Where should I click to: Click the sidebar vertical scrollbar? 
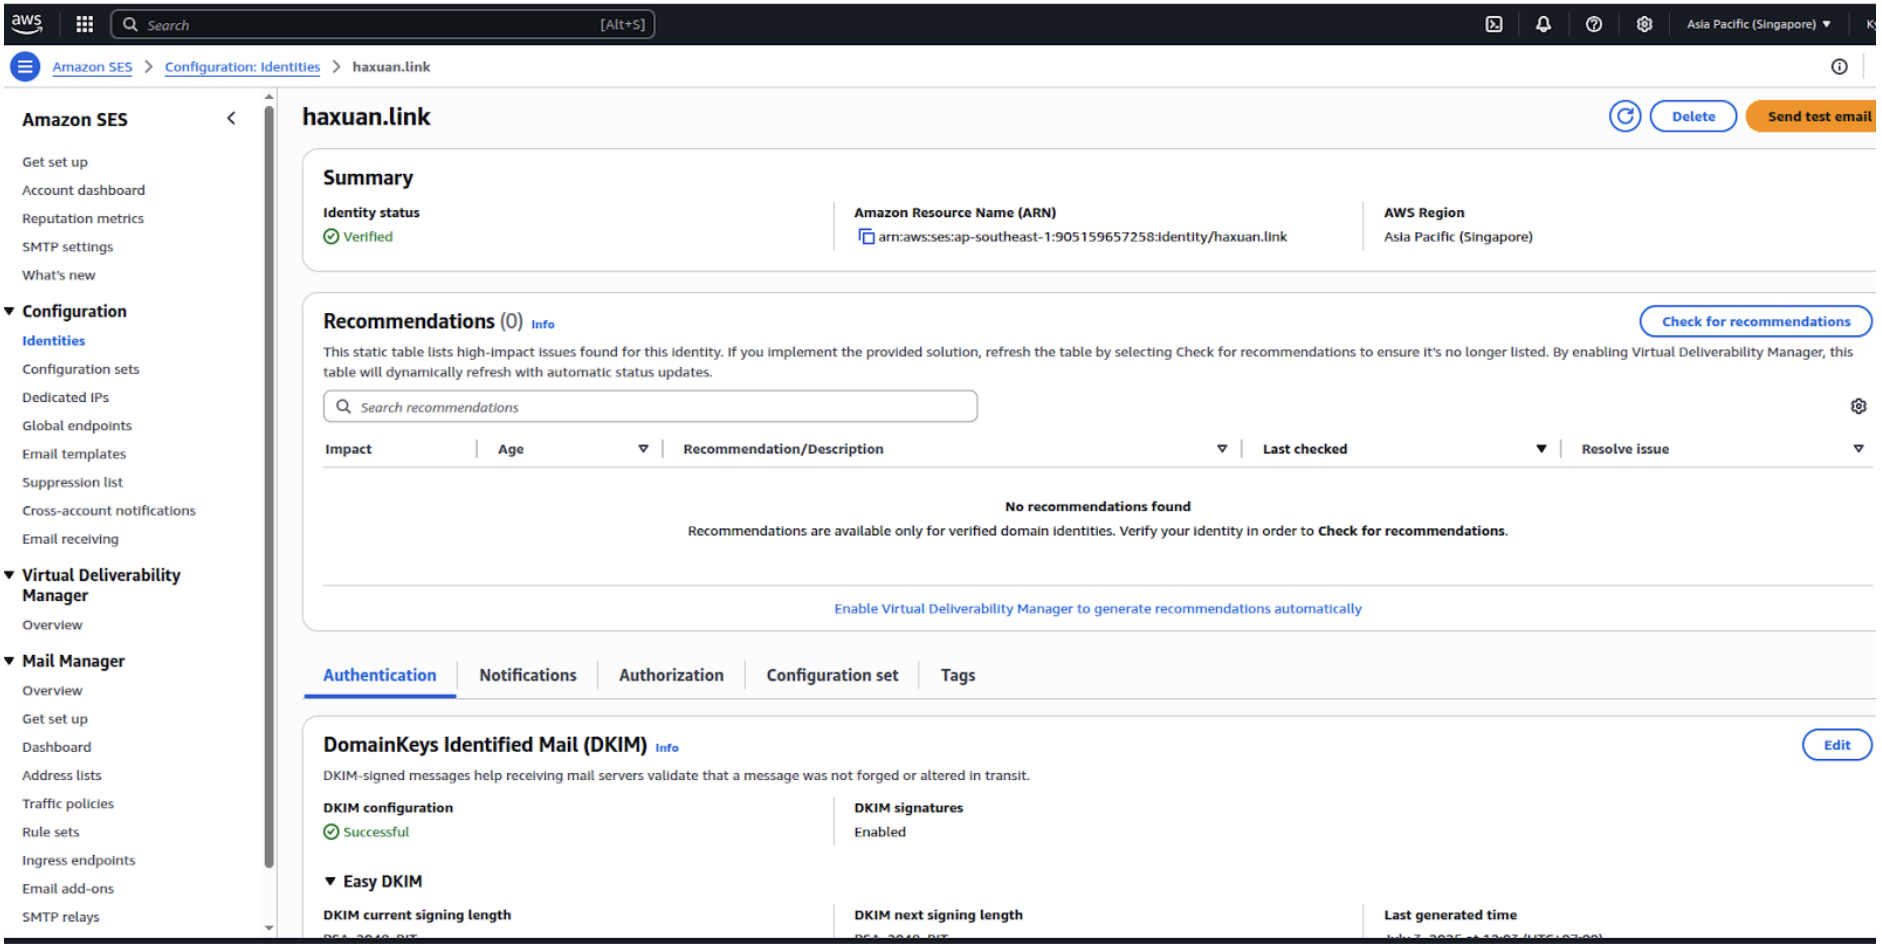[269, 487]
